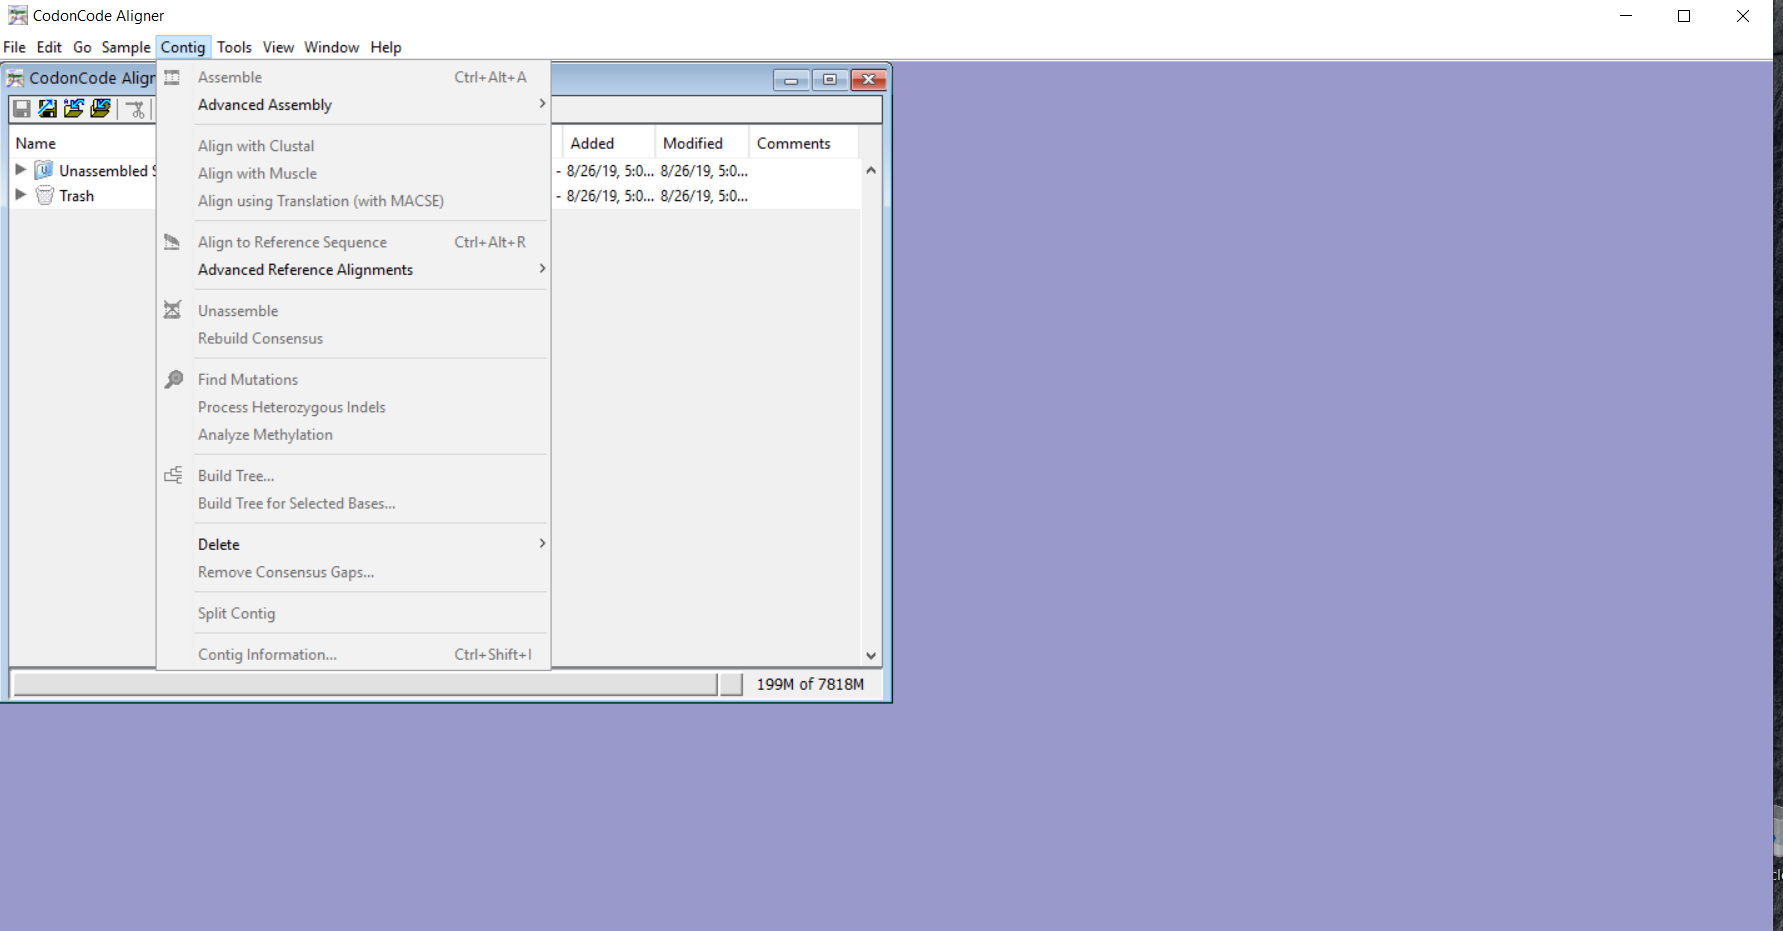Click the Unassemble icon in the menu
Image resolution: width=1783 pixels, height=931 pixels.
click(x=172, y=310)
